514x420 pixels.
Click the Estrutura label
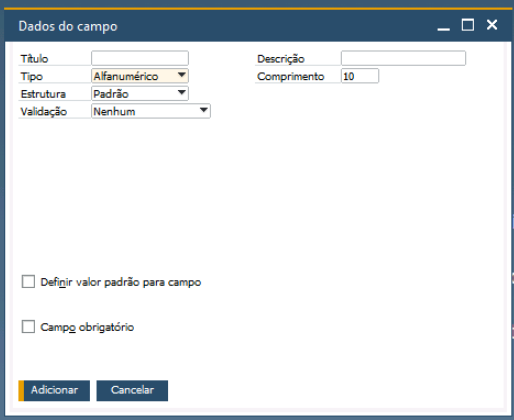click(43, 94)
